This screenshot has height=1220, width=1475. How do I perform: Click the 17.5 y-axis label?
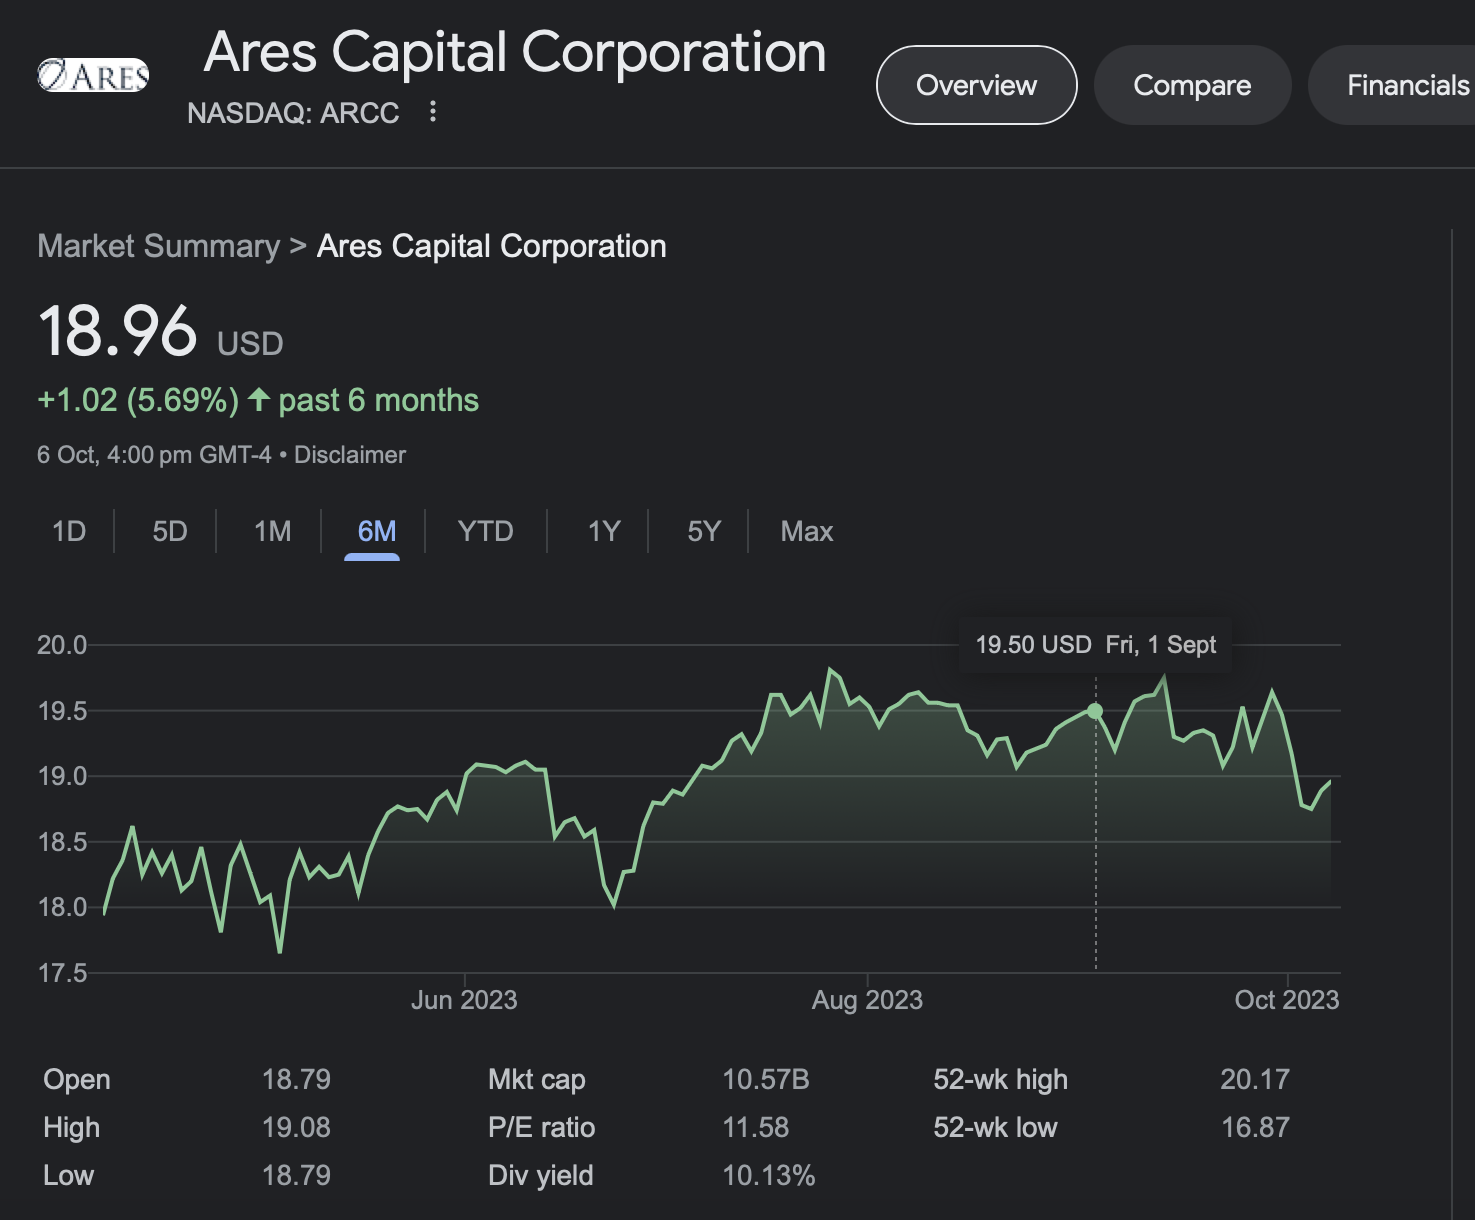62,973
